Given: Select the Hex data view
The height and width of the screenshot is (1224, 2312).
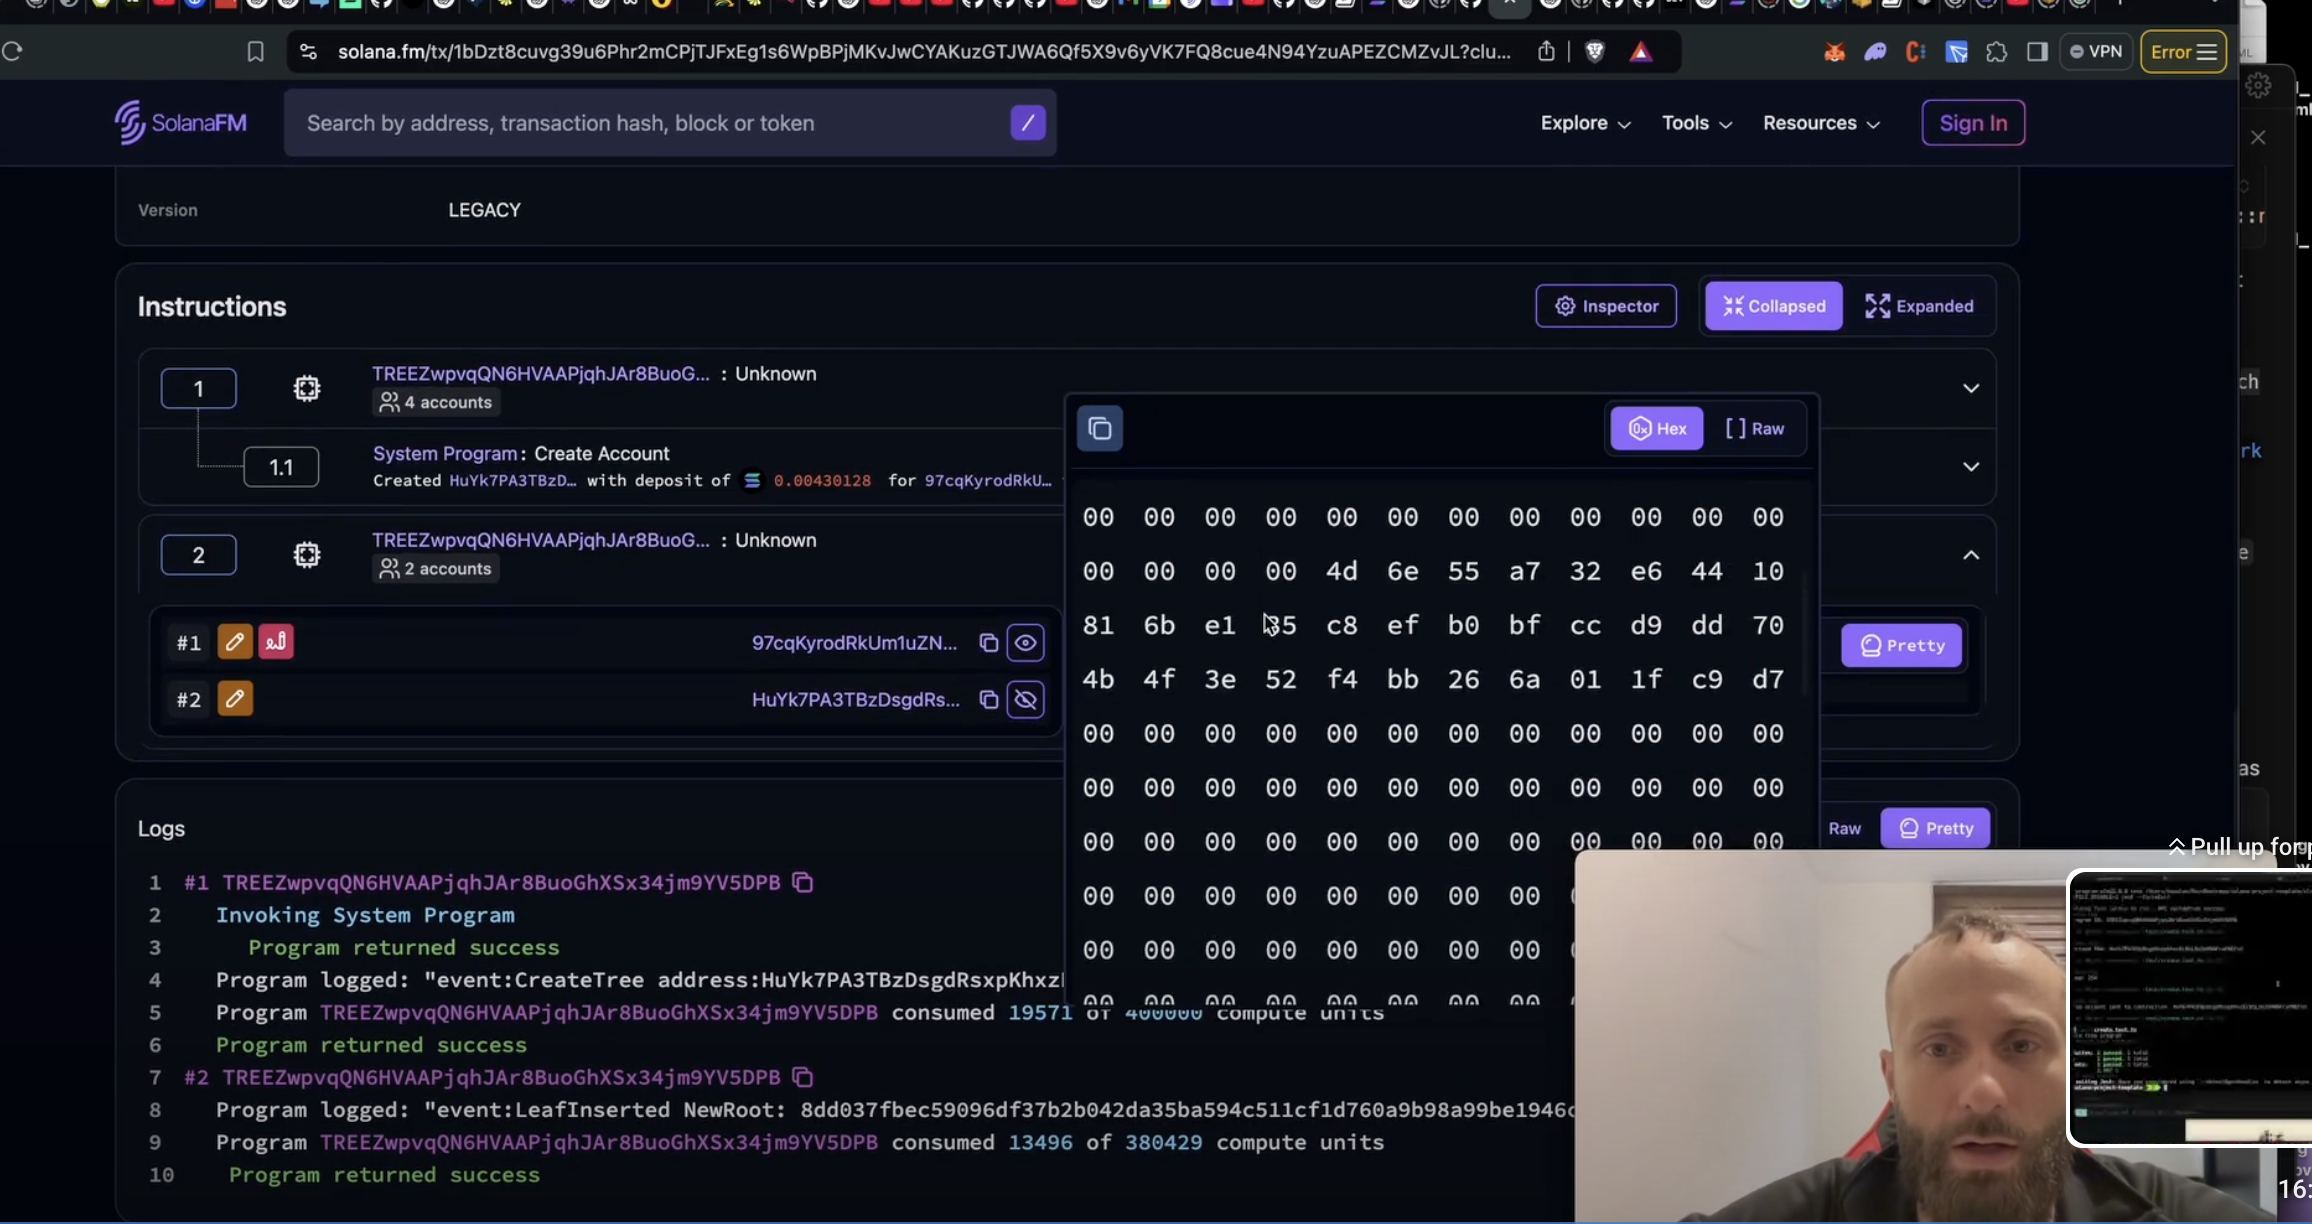Looking at the screenshot, I should (1657, 429).
